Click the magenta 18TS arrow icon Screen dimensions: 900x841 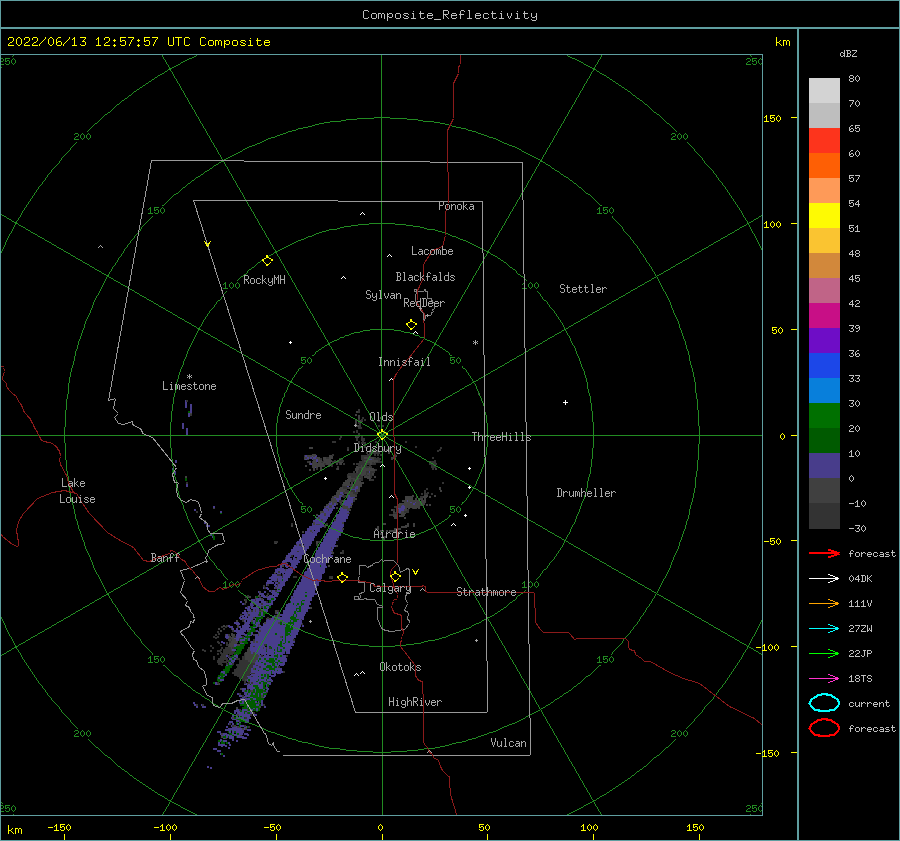point(824,679)
